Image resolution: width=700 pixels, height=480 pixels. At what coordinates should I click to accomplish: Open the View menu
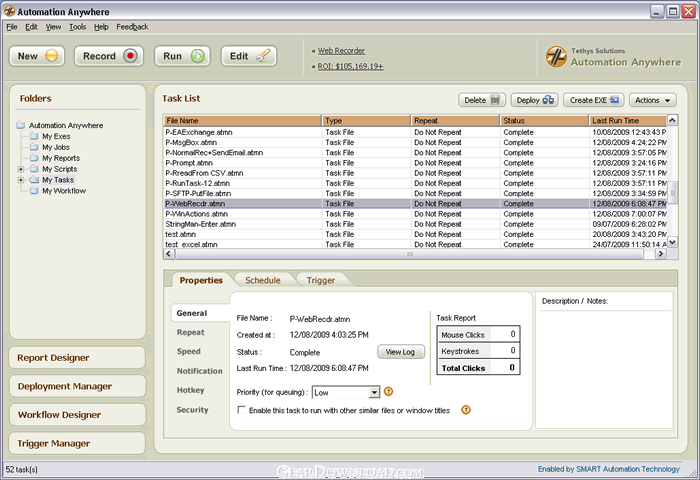click(x=53, y=27)
